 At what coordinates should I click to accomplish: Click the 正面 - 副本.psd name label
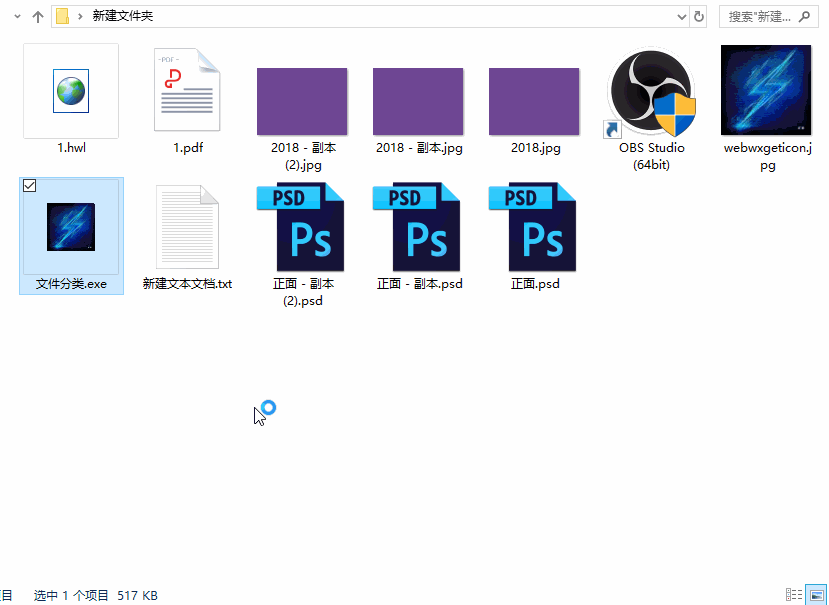[419, 284]
